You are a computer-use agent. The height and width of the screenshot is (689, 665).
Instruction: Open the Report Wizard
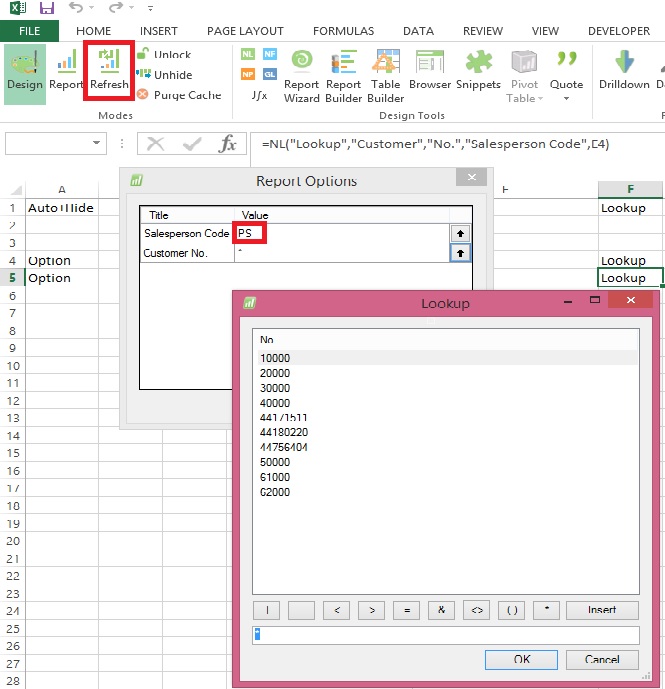pos(301,74)
